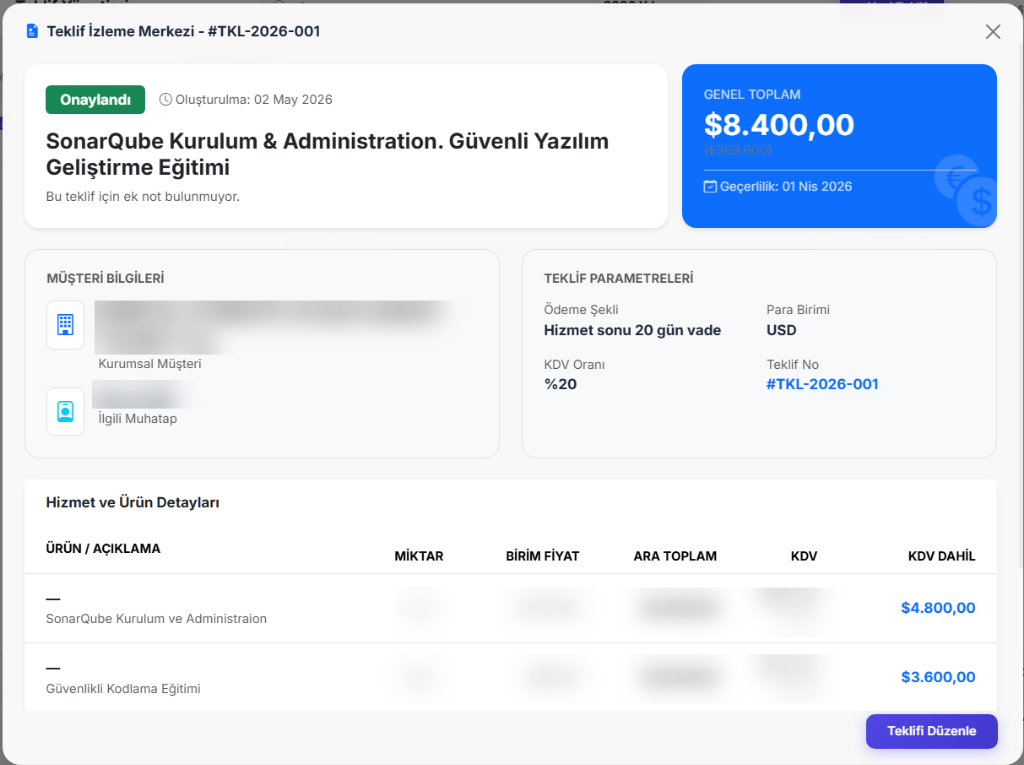Click the contact icon for İlgili Muhatap

65,412
